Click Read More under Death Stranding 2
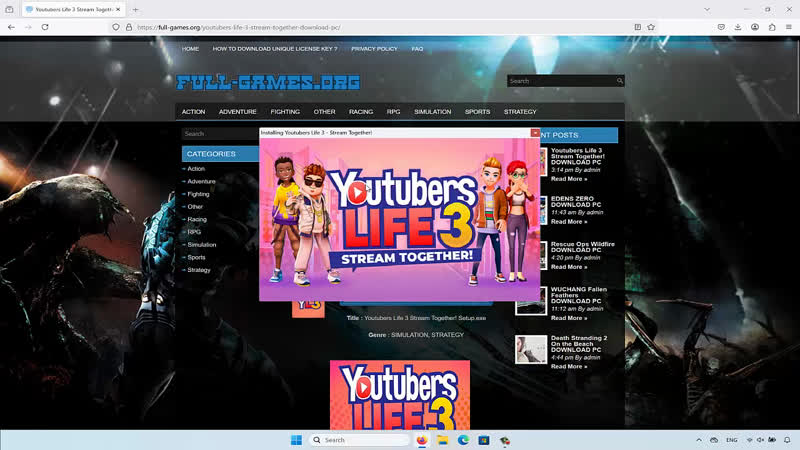Viewport: 800px width, 450px height. [569, 367]
